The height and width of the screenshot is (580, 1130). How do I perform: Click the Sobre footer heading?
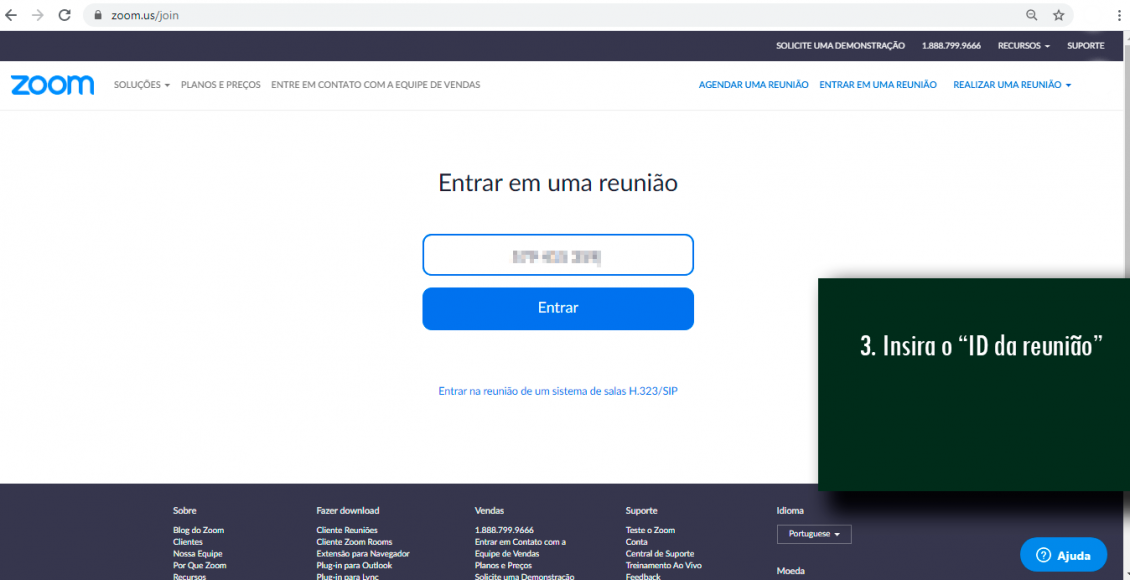coord(184,510)
